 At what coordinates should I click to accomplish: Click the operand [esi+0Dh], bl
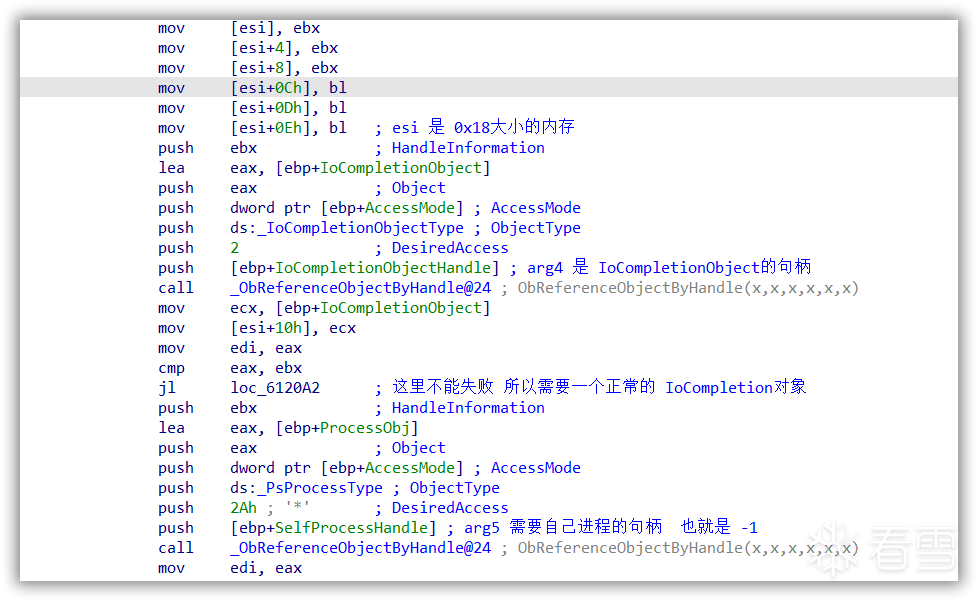[x=288, y=108]
